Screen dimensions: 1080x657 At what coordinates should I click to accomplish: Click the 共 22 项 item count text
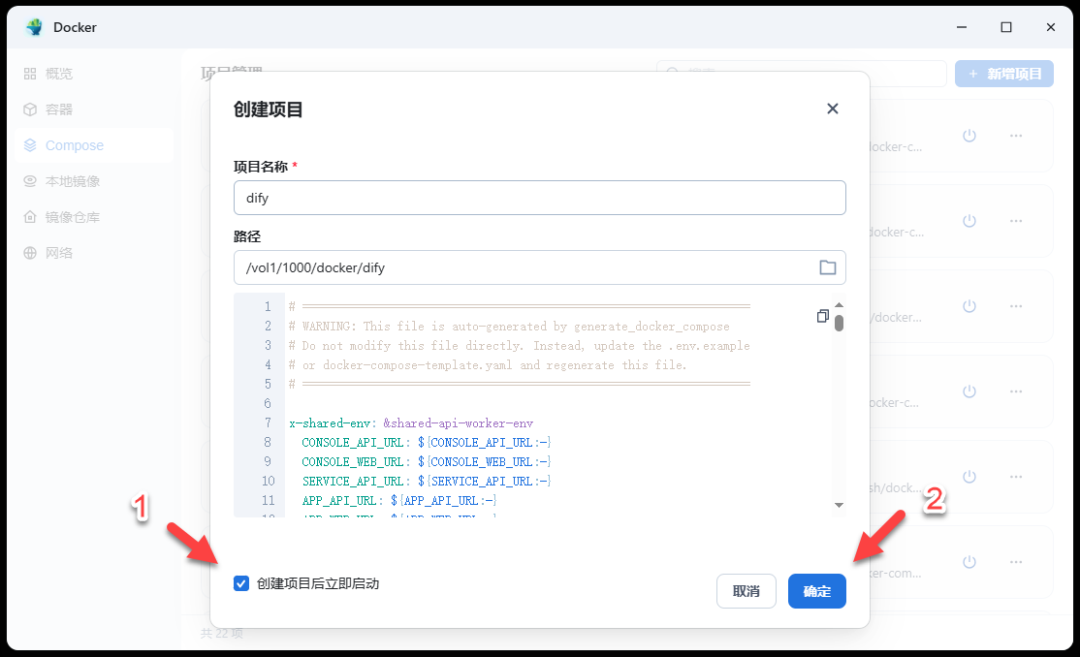[x=221, y=633]
